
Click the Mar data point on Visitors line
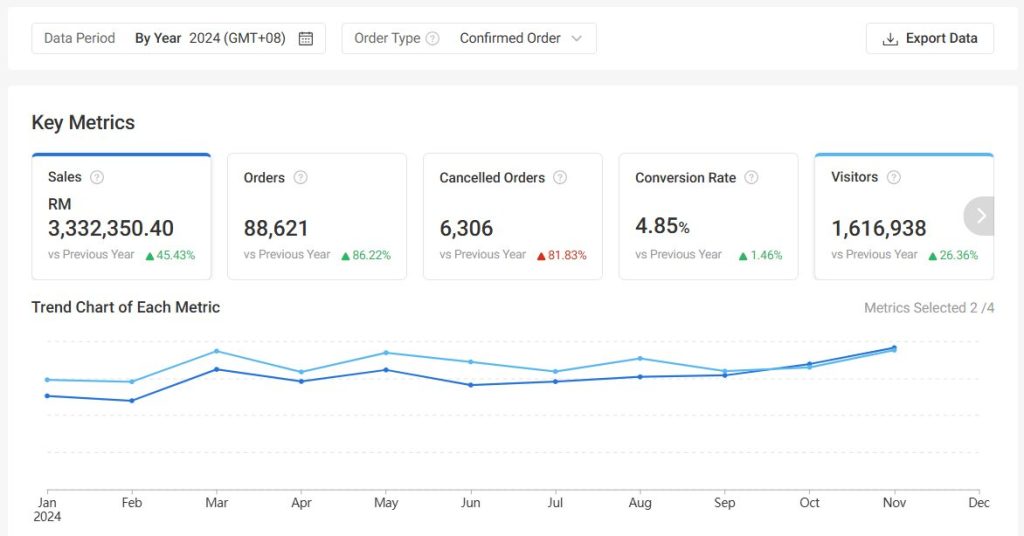pos(217,351)
